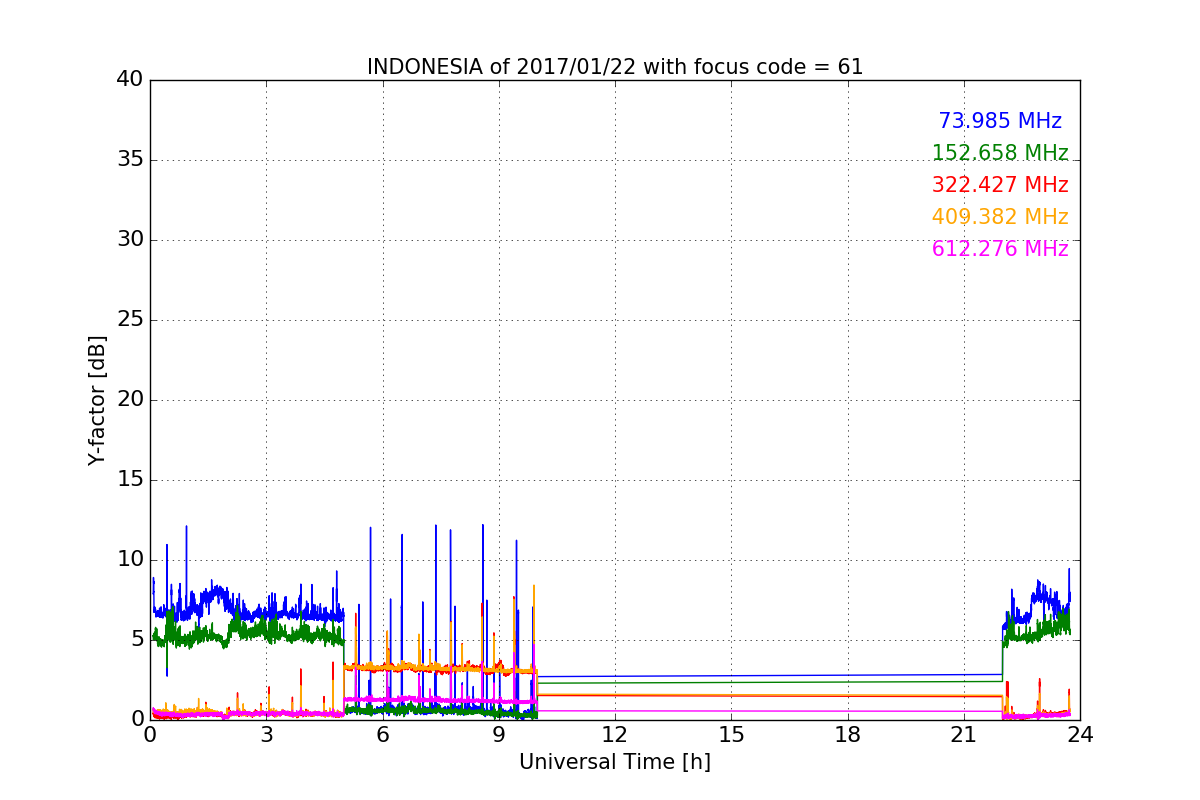Select the green 152.658 MHz legend label

pos(1000,153)
